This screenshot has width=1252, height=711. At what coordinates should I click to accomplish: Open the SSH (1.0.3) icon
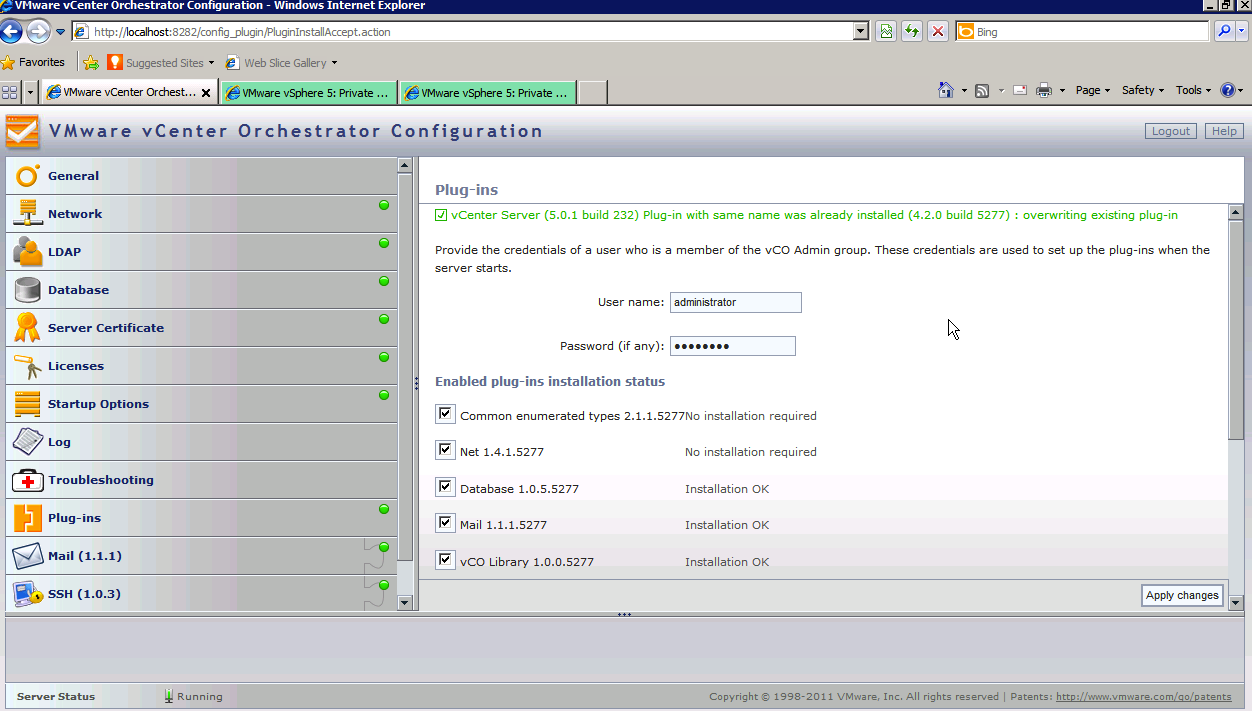(27, 594)
